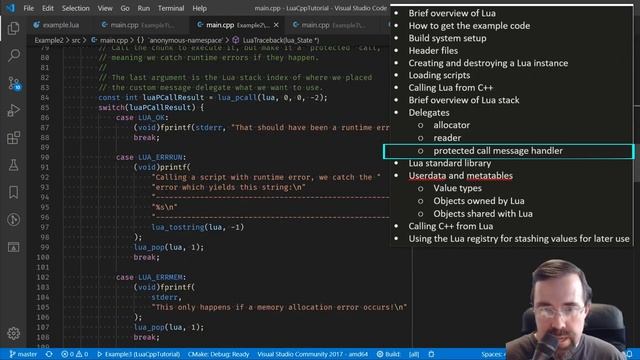Click CMake: Debug: Ready in status bar
Screen dimensions: 640x360
click(218, 354)
